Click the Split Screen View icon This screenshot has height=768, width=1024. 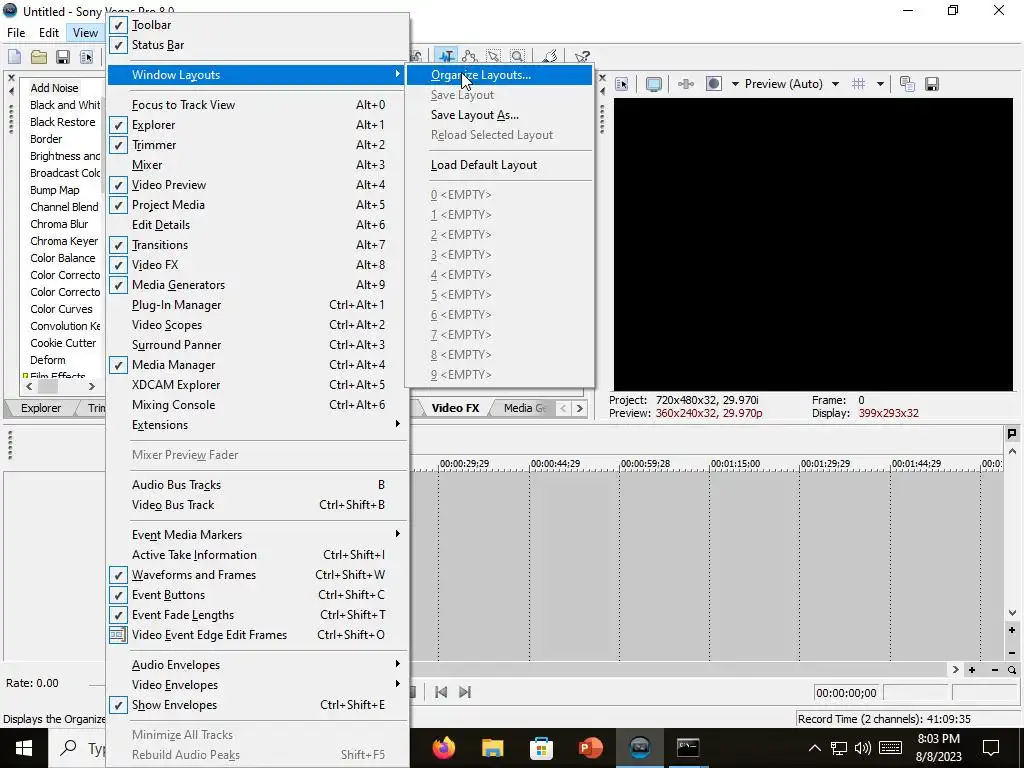(x=714, y=84)
